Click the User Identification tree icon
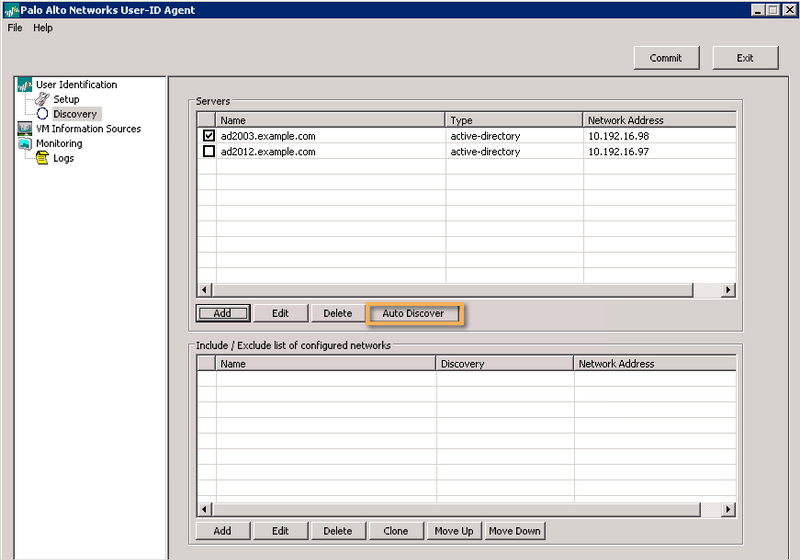The height and width of the screenshot is (560, 800). [x=25, y=85]
